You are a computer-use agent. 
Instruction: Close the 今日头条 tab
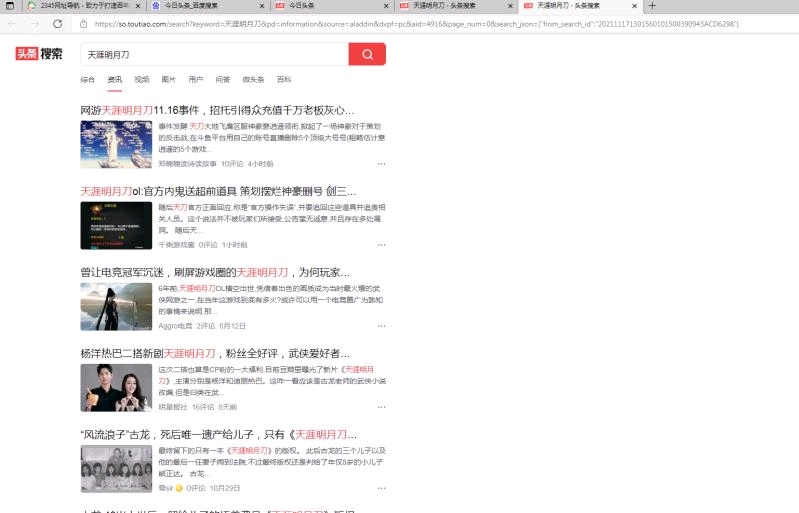[386, 6]
